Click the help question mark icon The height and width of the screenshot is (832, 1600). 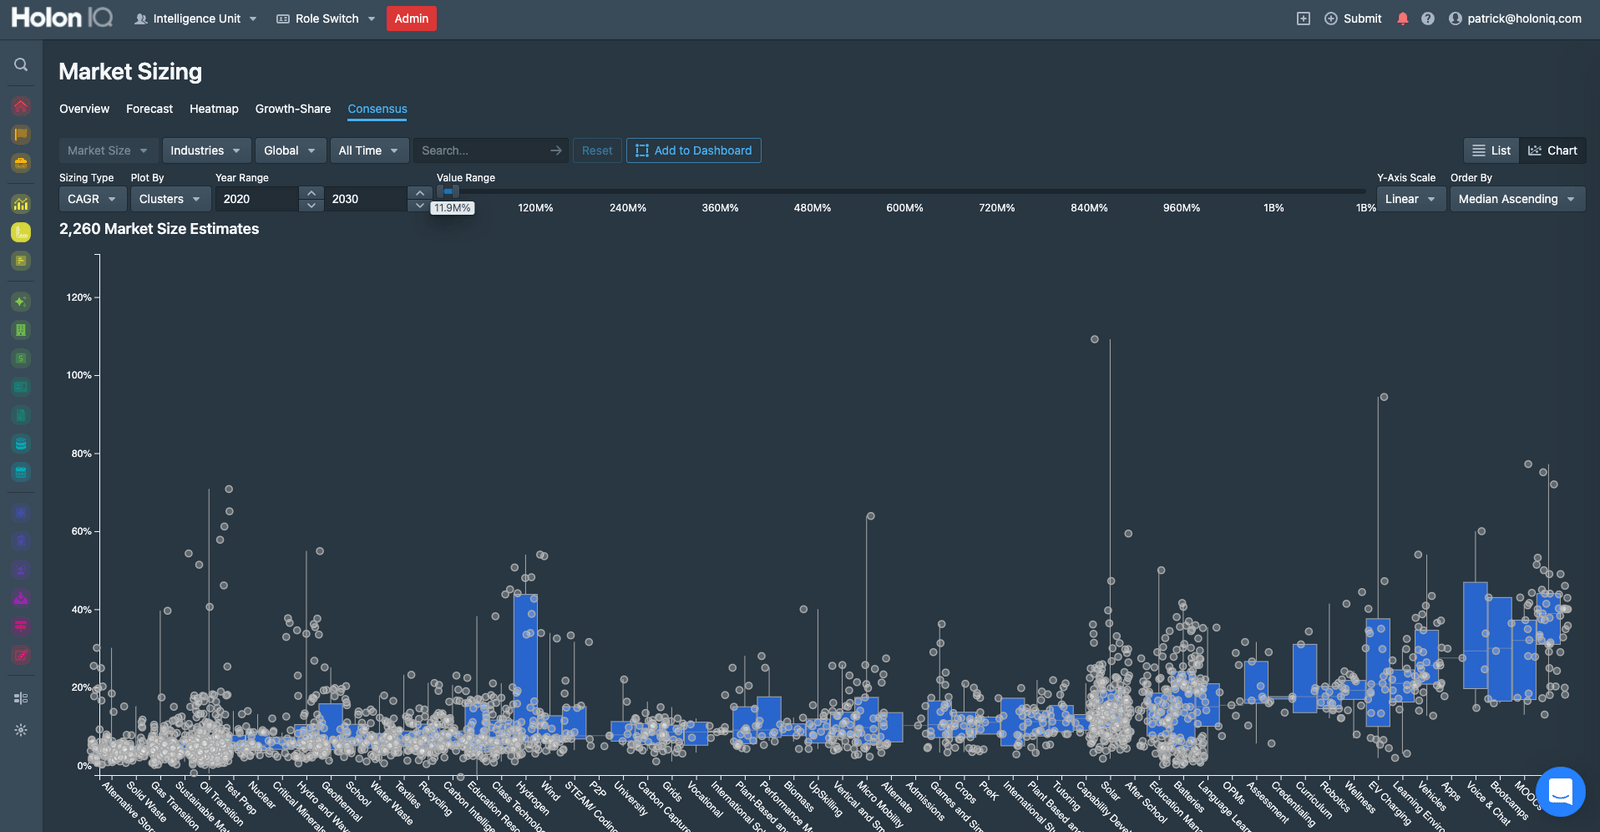click(x=1427, y=19)
